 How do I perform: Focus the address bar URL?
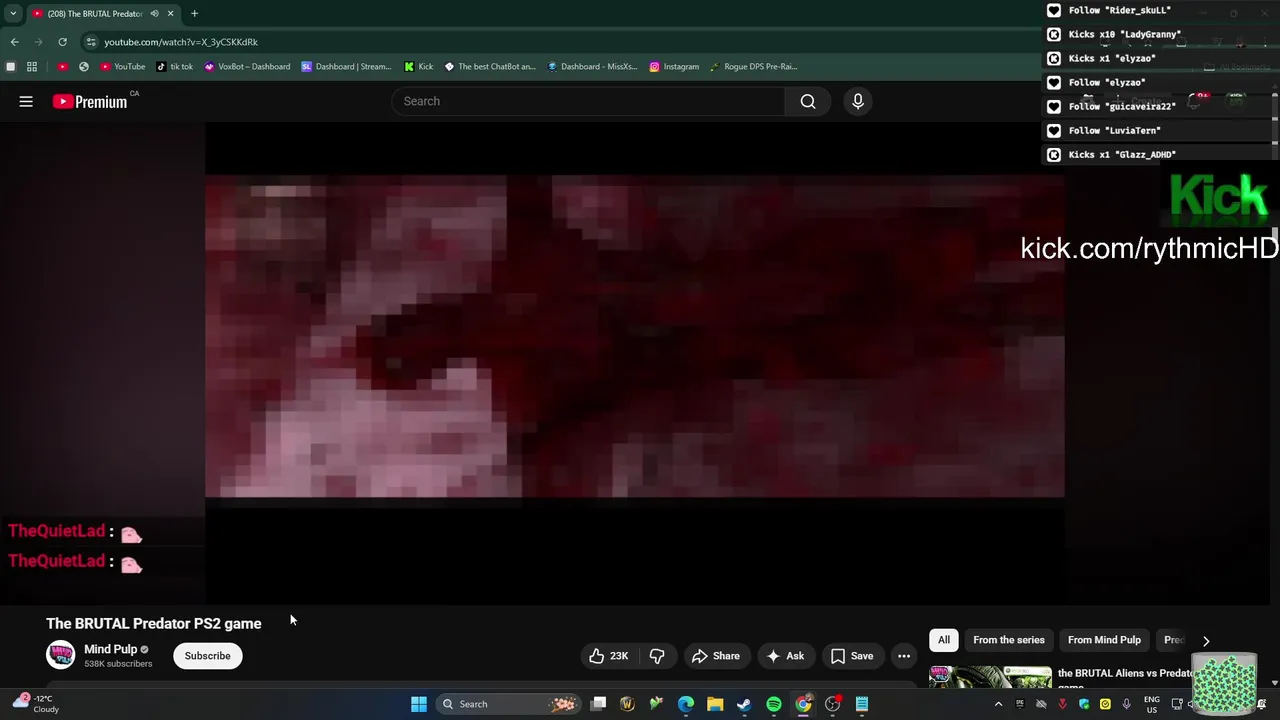click(181, 42)
